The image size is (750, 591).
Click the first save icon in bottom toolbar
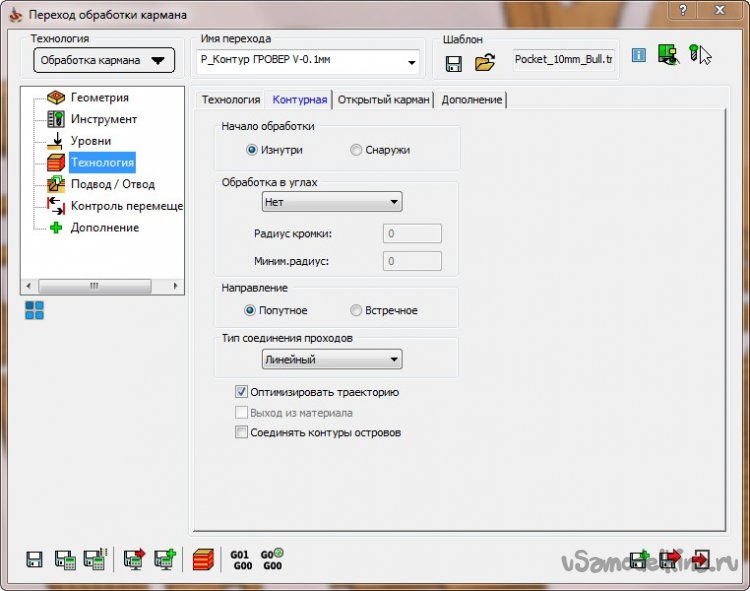coord(35,559)
